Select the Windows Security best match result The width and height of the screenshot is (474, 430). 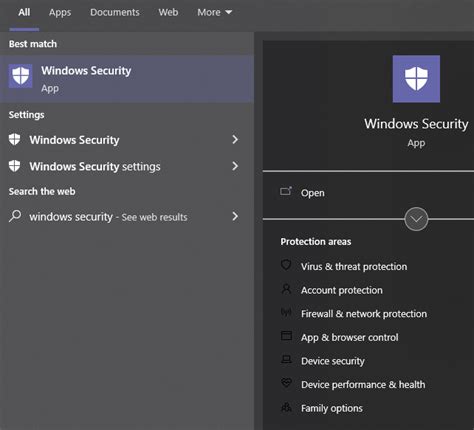click(x=127, y=79)
